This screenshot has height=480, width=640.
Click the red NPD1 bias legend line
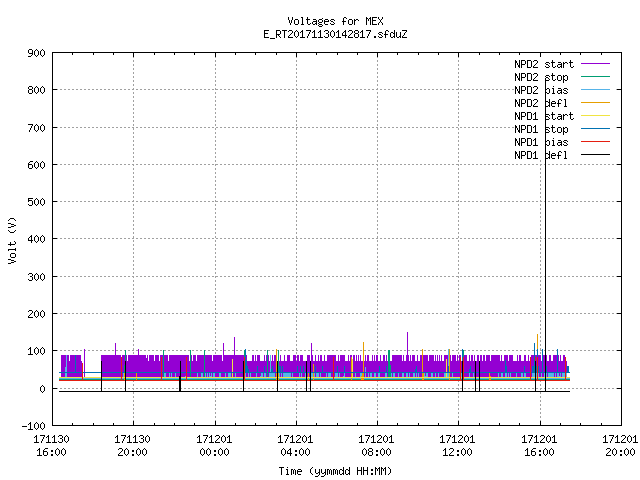(595, 142)
